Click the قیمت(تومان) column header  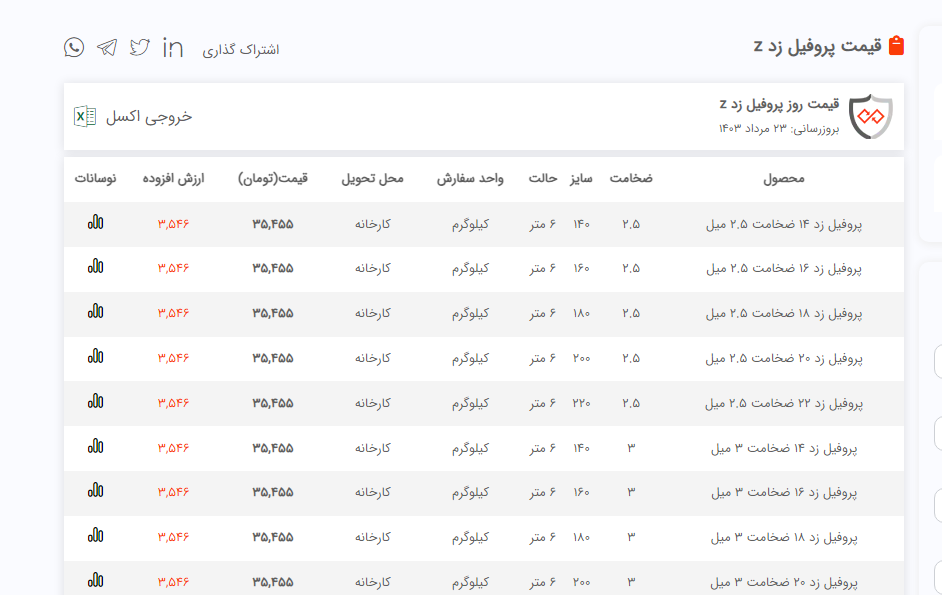[x=273, y=179]
